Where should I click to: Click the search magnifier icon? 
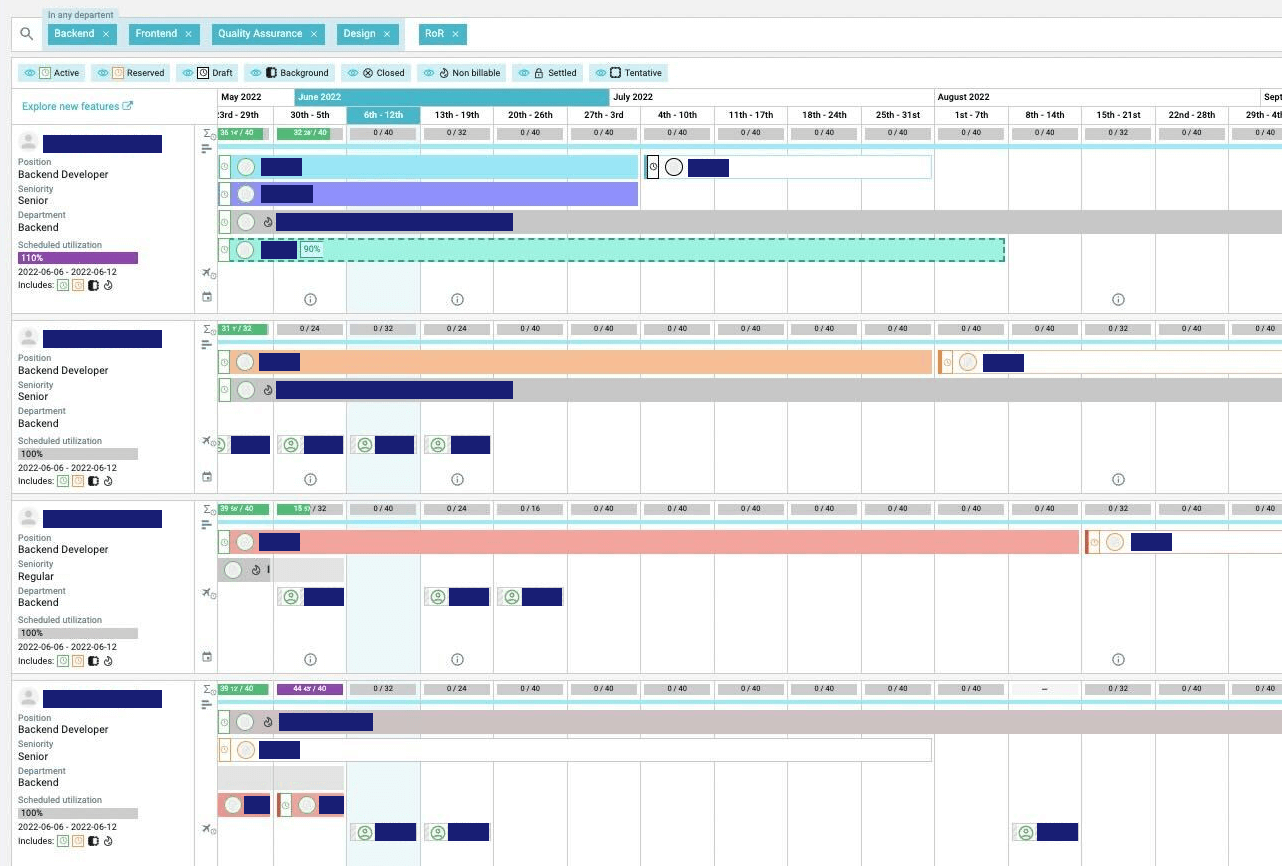(27, 34)
